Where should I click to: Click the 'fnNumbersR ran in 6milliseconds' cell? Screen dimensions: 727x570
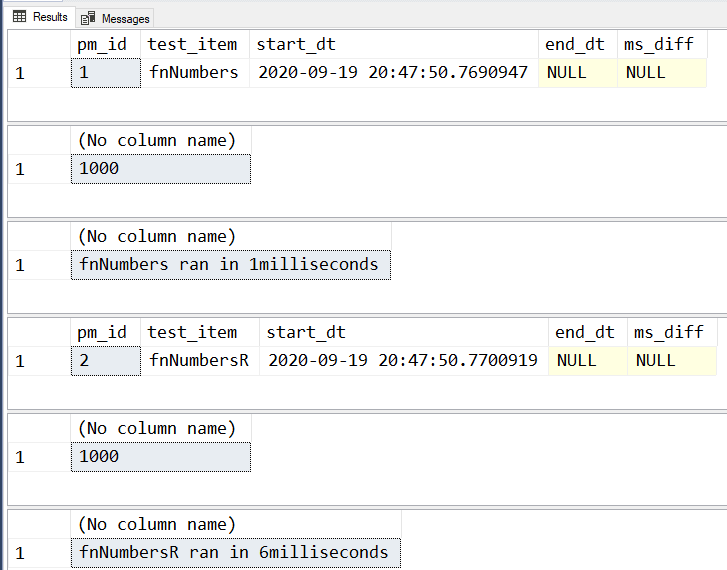coord(234,552)
